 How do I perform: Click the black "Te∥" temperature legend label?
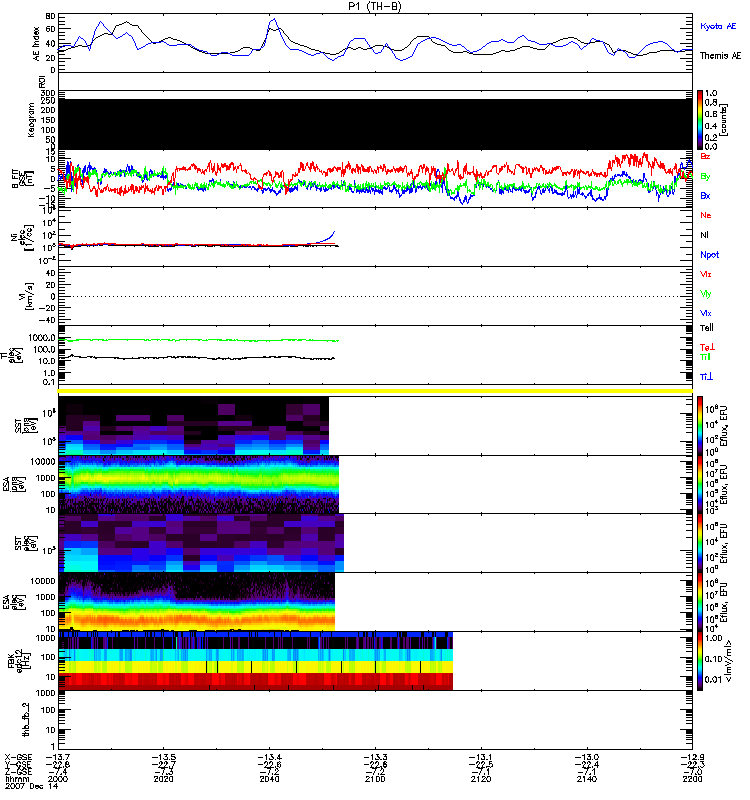tap(707, 328)
